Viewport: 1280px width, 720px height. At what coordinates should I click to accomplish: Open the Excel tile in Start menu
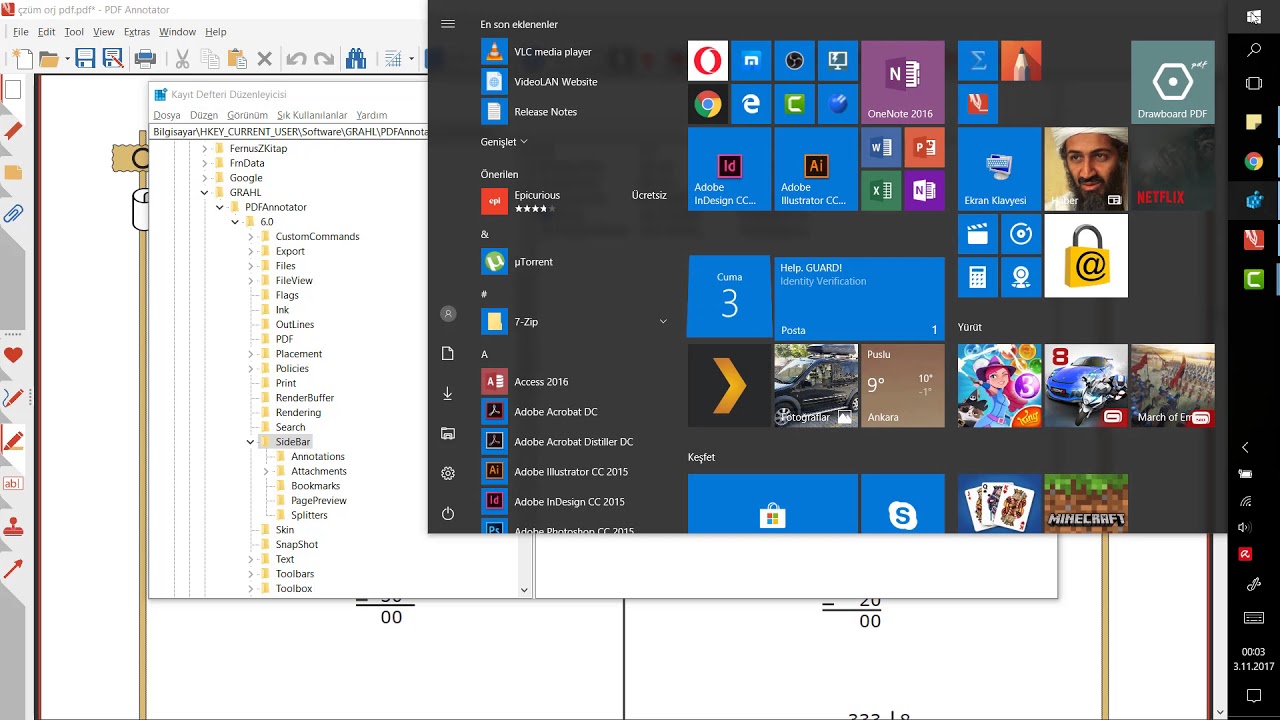pos(881,191)
